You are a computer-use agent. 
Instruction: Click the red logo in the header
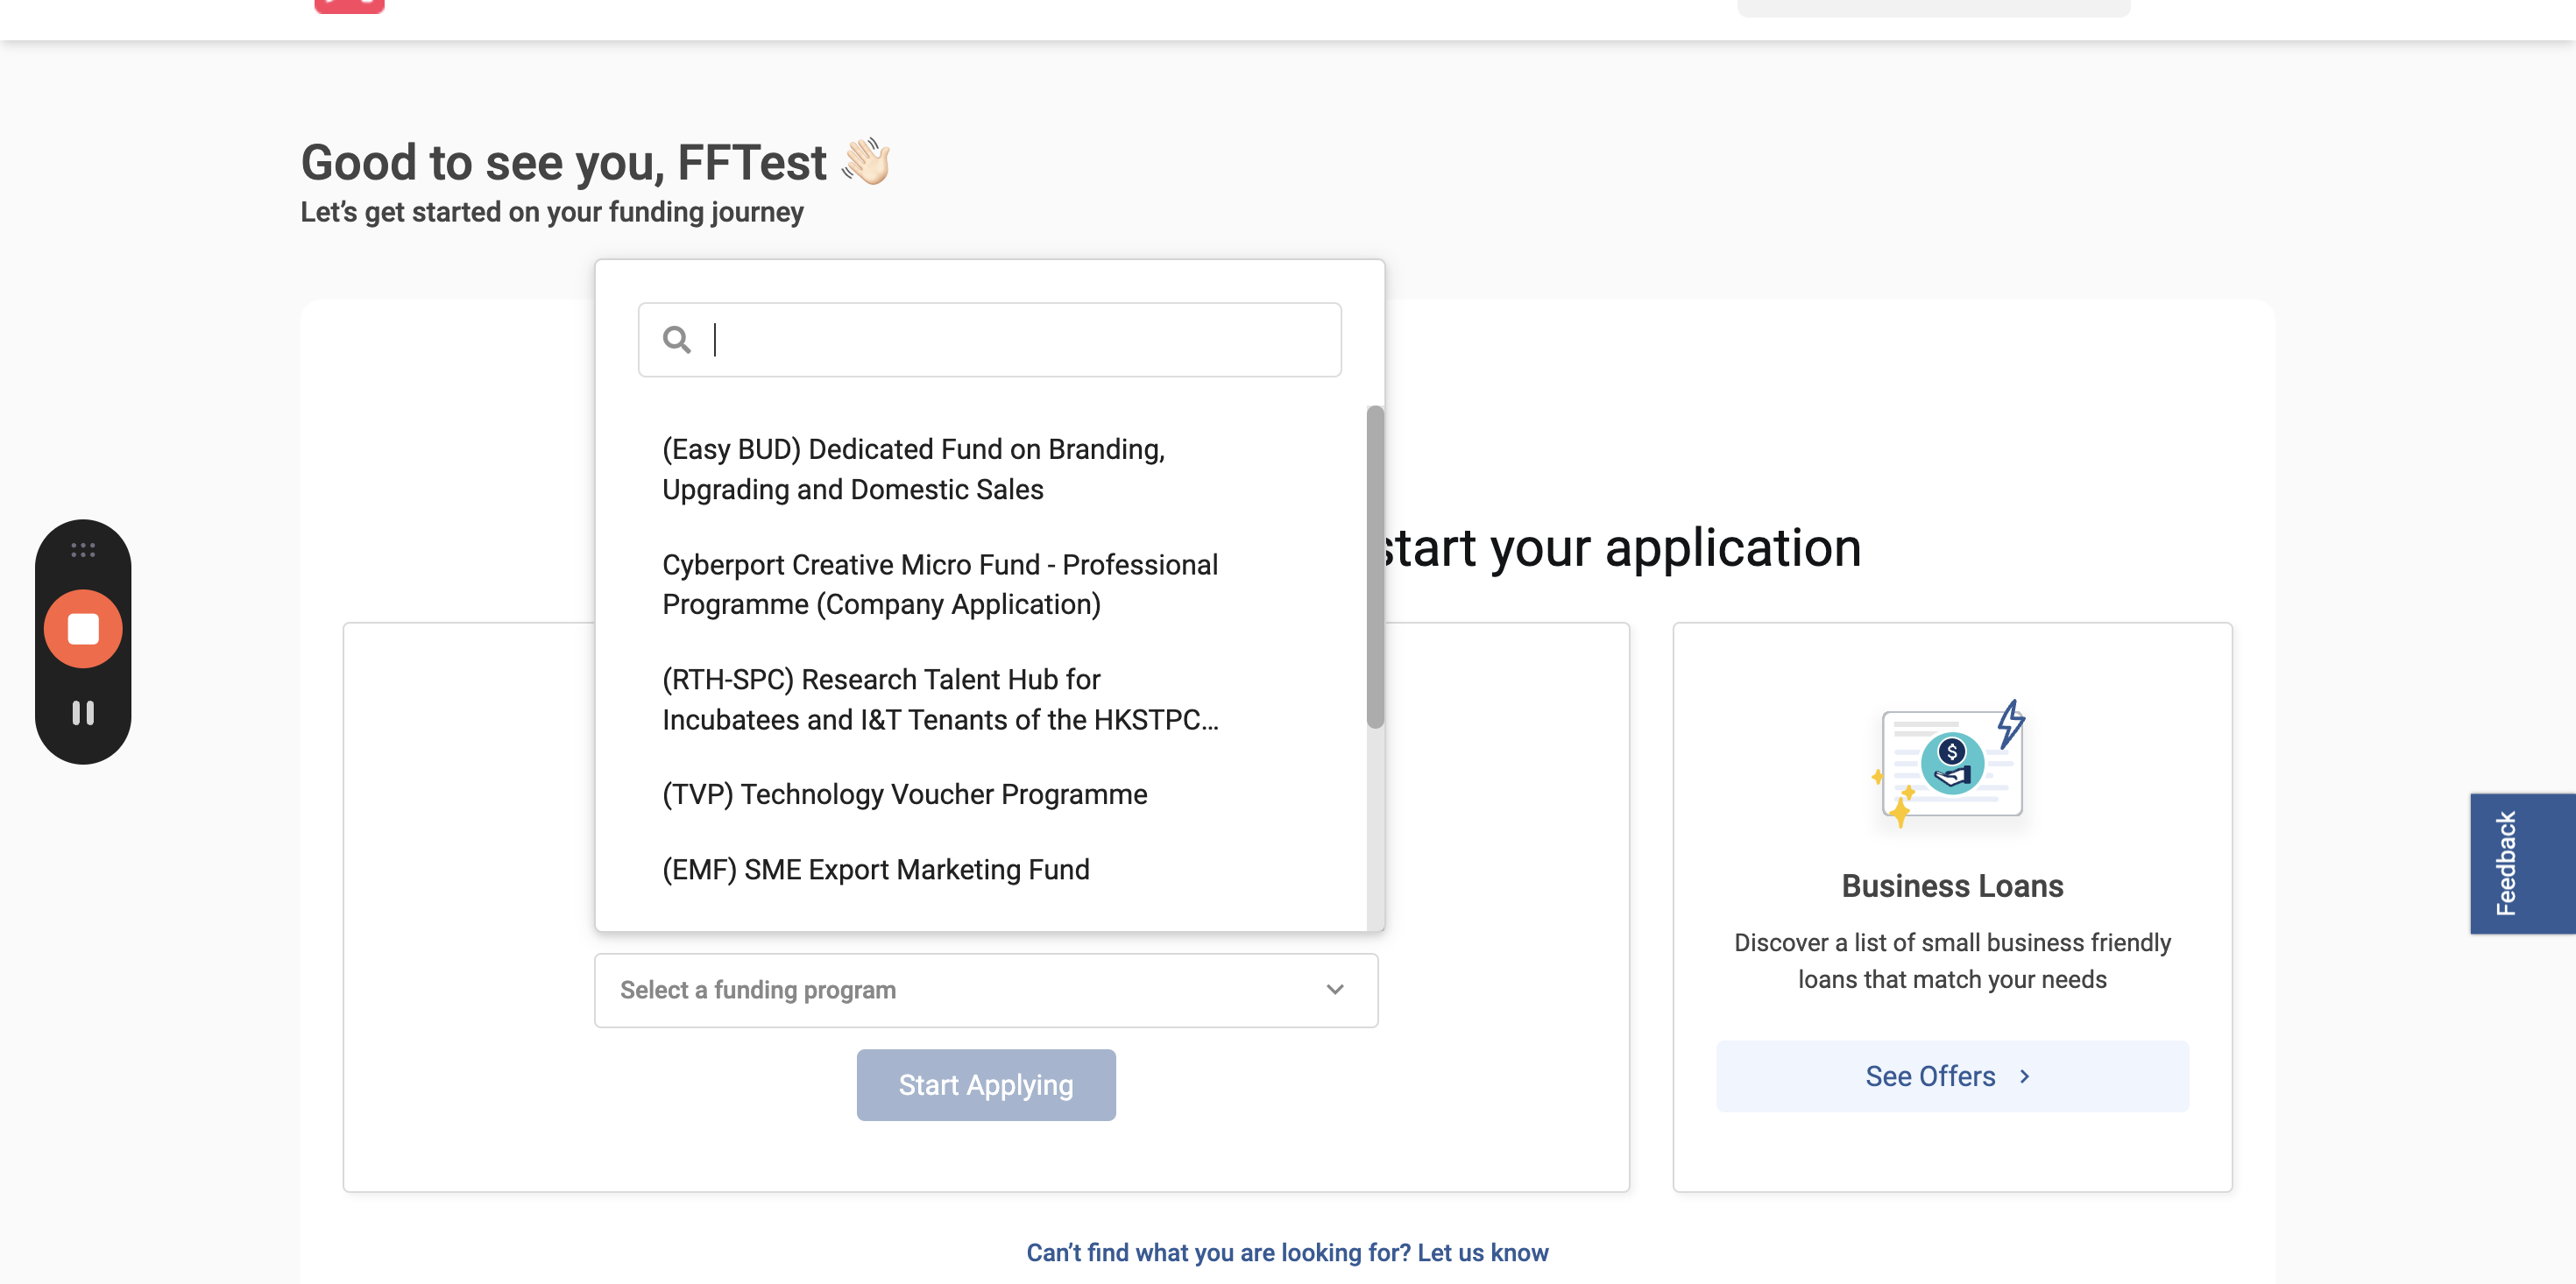[349, 6]
